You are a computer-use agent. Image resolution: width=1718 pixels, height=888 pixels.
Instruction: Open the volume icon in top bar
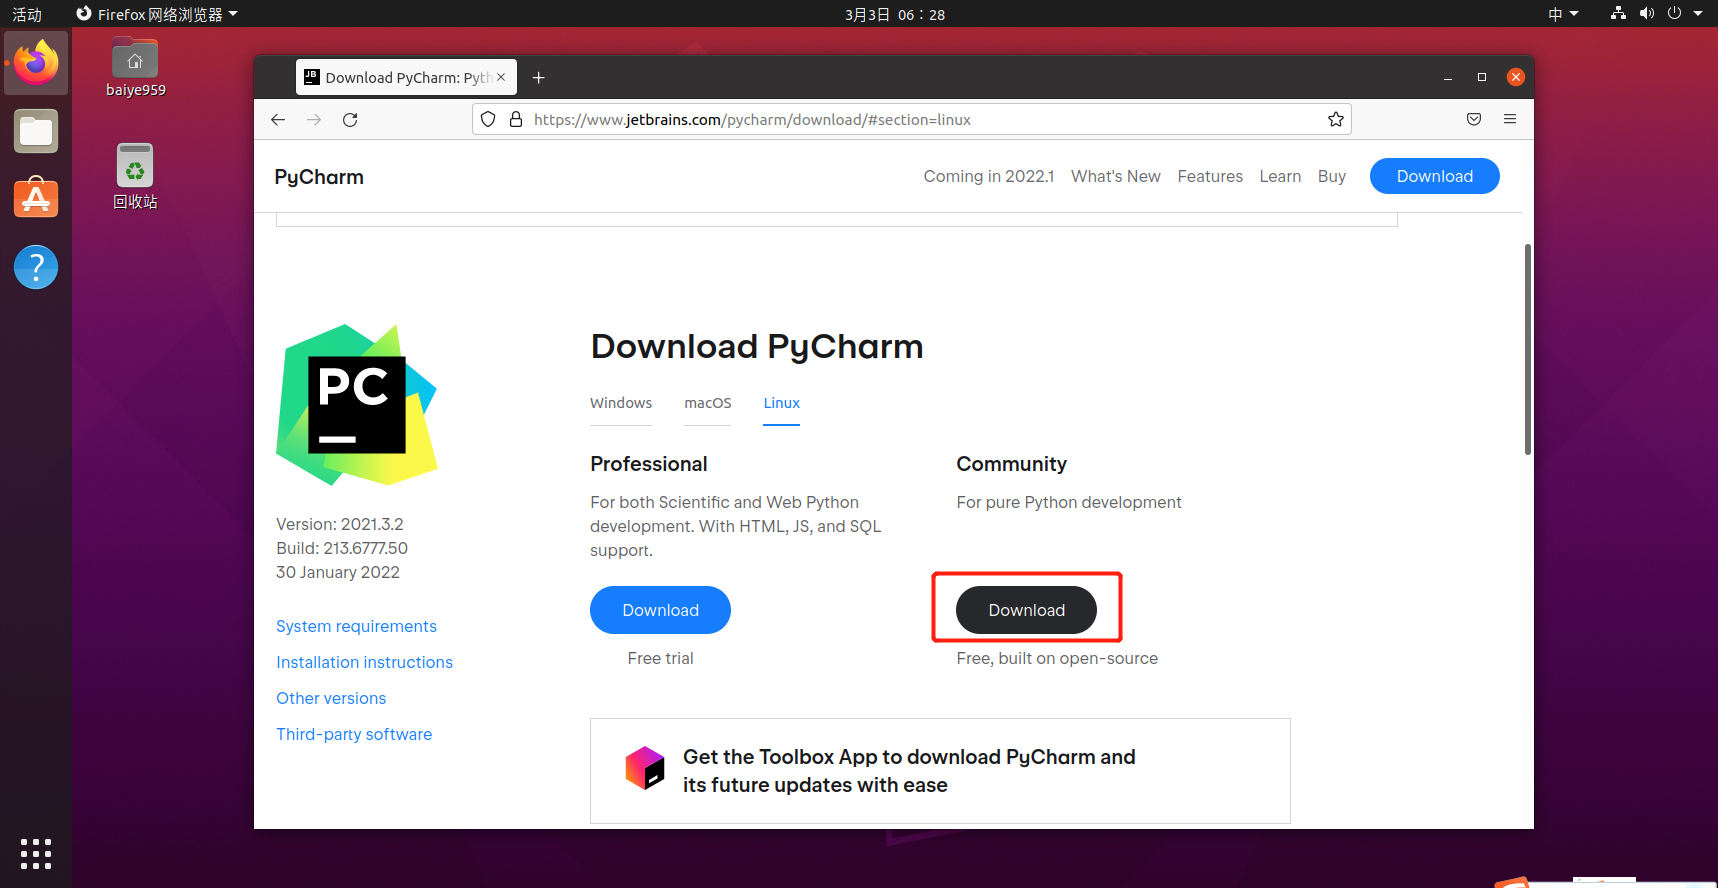1646,13
